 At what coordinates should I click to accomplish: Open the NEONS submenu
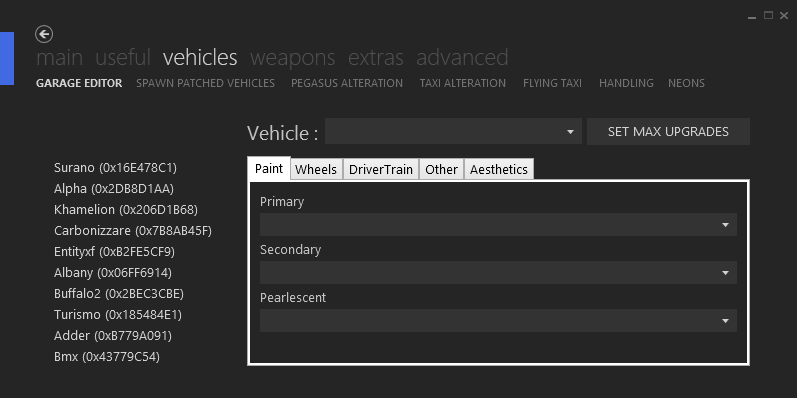pyautogui.click(x=686, y=83)
